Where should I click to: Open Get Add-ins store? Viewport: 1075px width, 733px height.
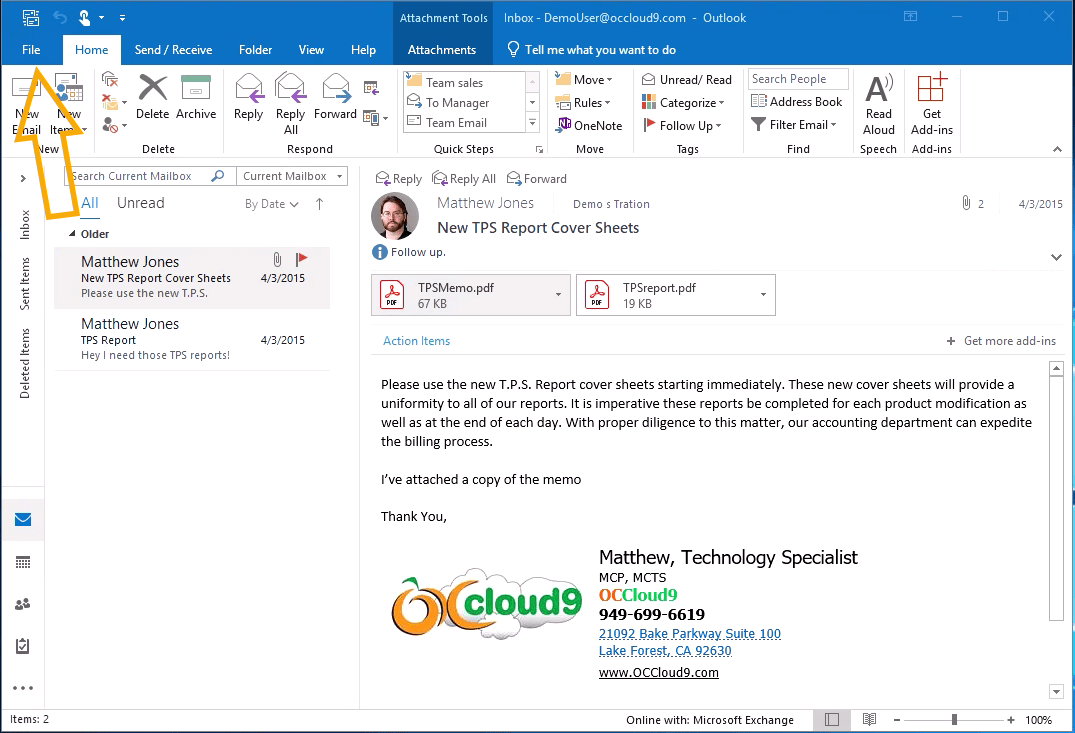[x=932, y=105]
